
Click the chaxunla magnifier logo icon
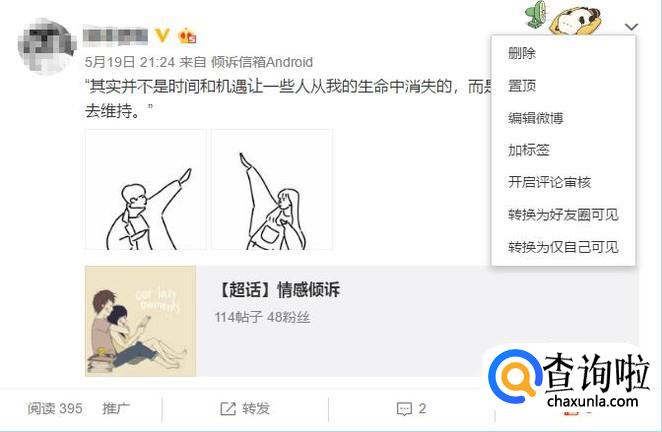point(514,375)
